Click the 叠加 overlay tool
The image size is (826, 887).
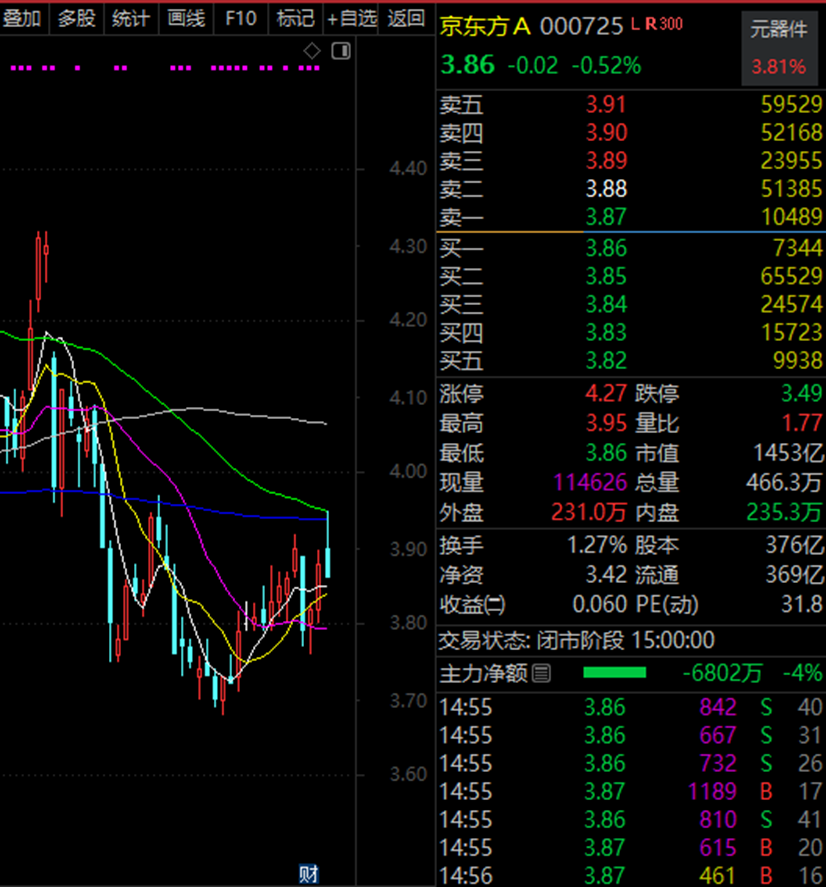(x=24, y=18)
